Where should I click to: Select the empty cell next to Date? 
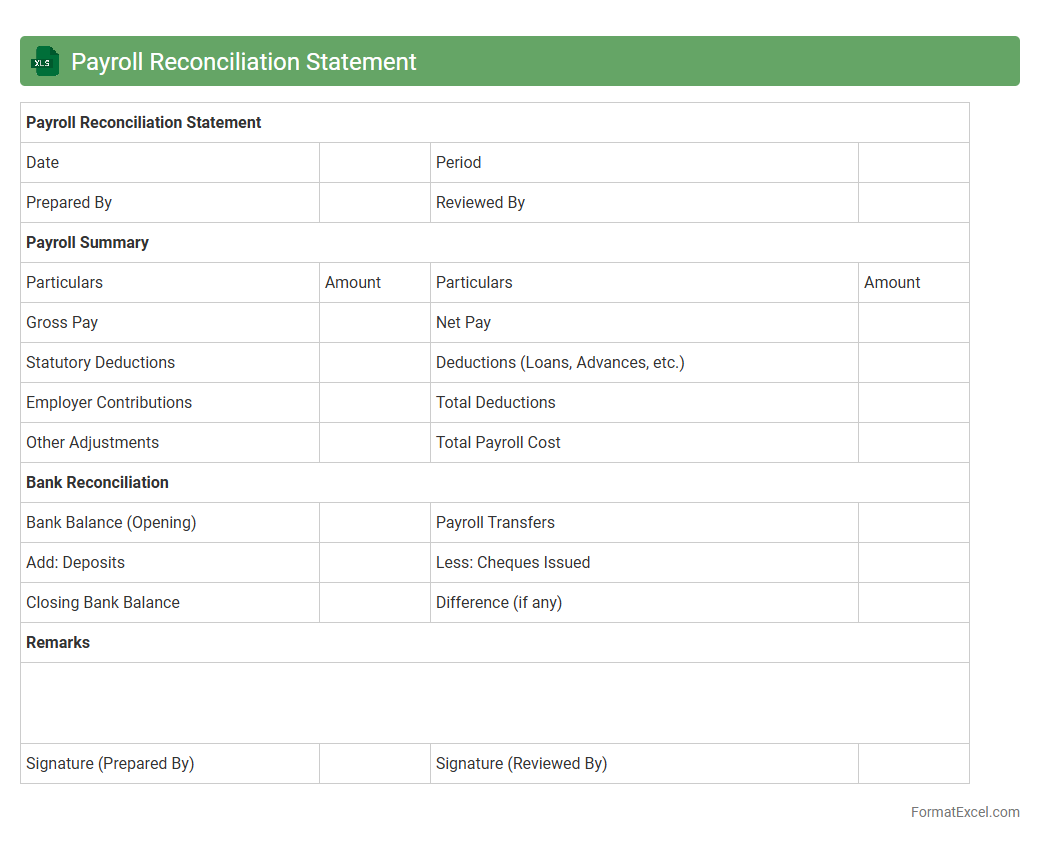[374, 163]
